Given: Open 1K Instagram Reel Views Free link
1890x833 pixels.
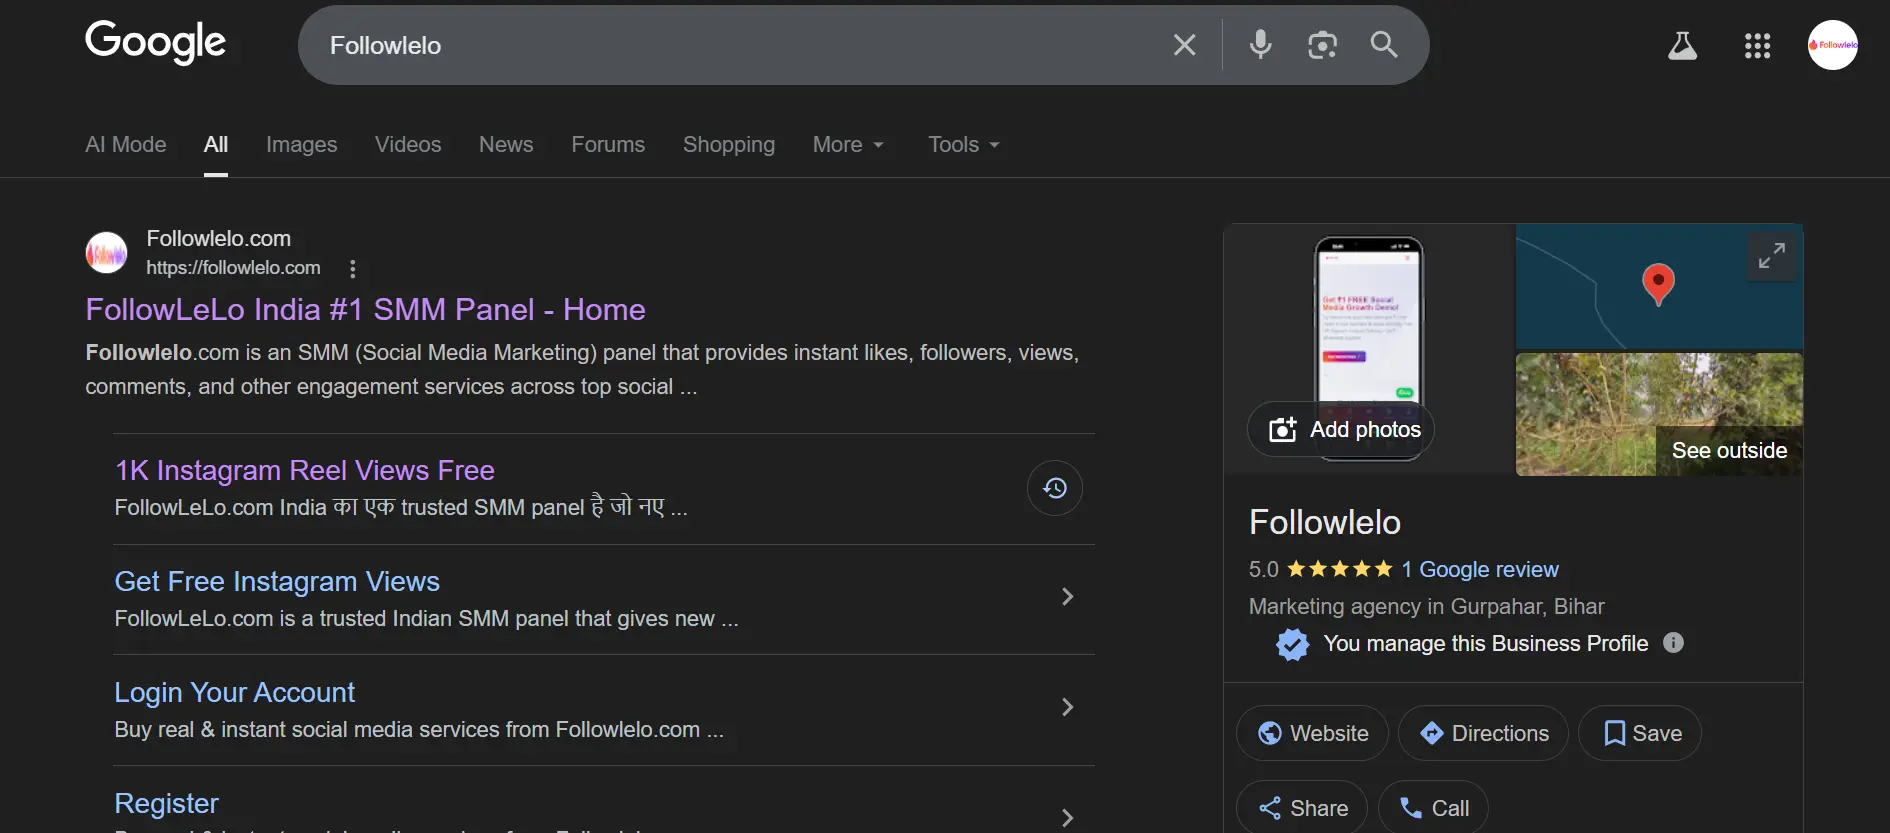Looking at the screenshot, I should pos(304,470).
